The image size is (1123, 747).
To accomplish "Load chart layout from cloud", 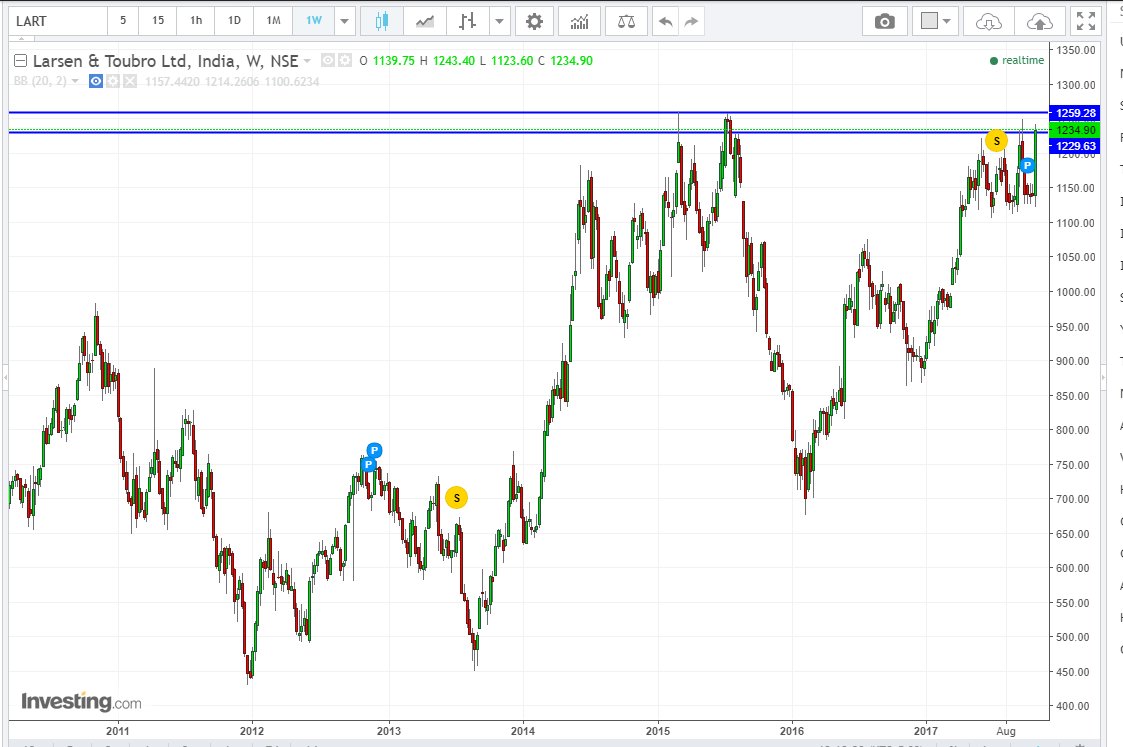I will tap(988, 21).
